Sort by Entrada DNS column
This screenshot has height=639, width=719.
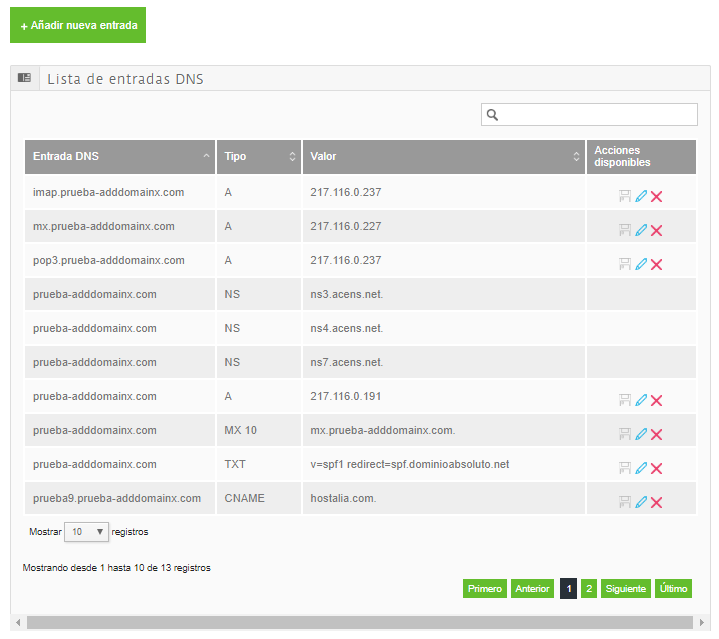coord(120,157)
